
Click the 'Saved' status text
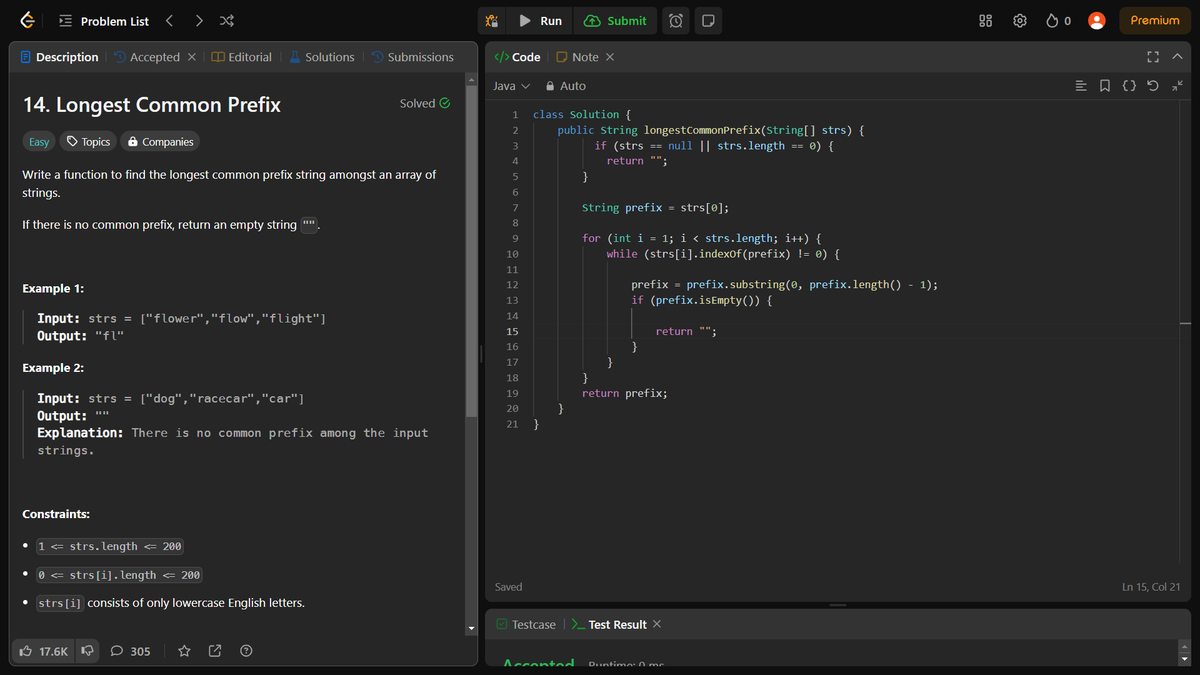[x=509, y=587]
